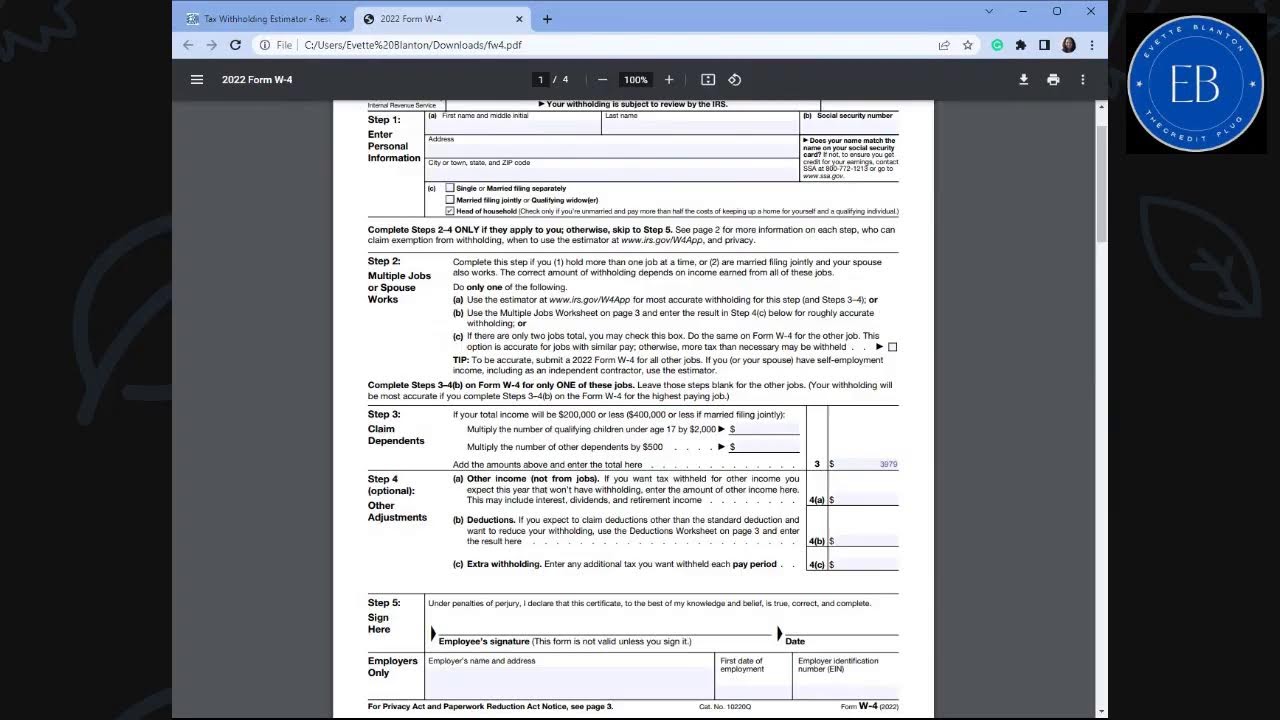Click the 4(a) other income field

point(866,500)
